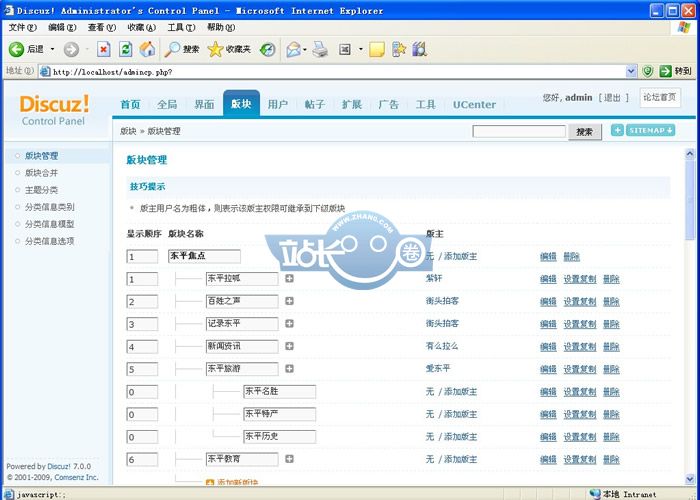
Task: Click 编辑 link in 东平焦点 row
Action: point(548,257)
